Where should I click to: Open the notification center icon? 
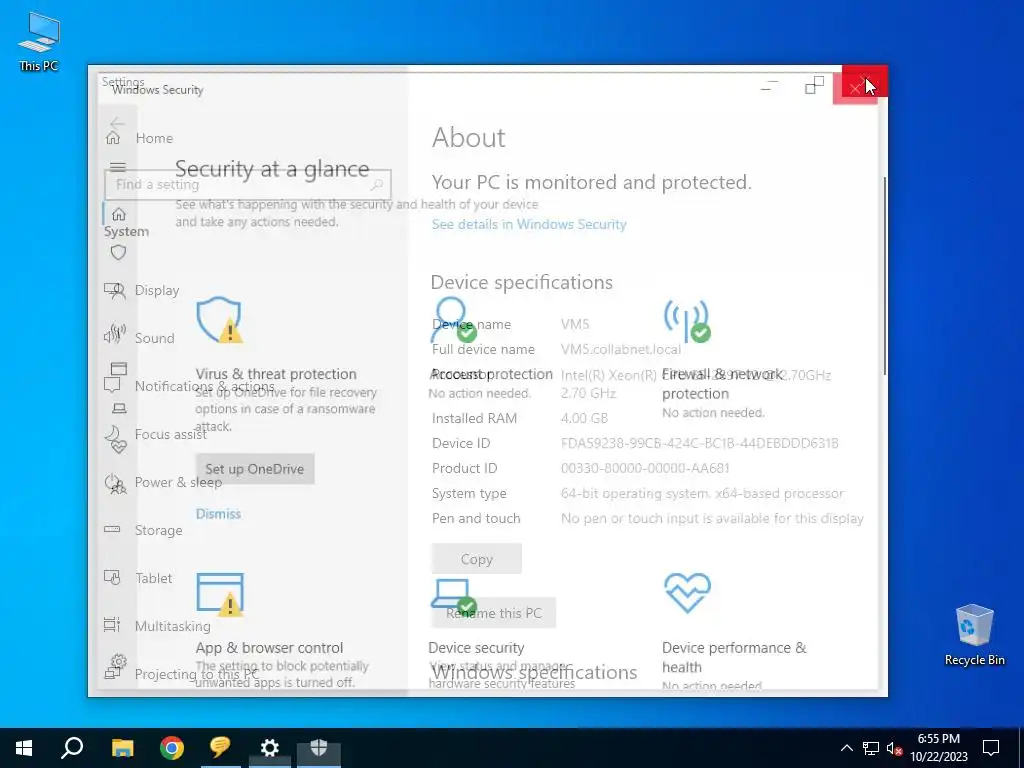pyautogui.click(x=991, y=748)
